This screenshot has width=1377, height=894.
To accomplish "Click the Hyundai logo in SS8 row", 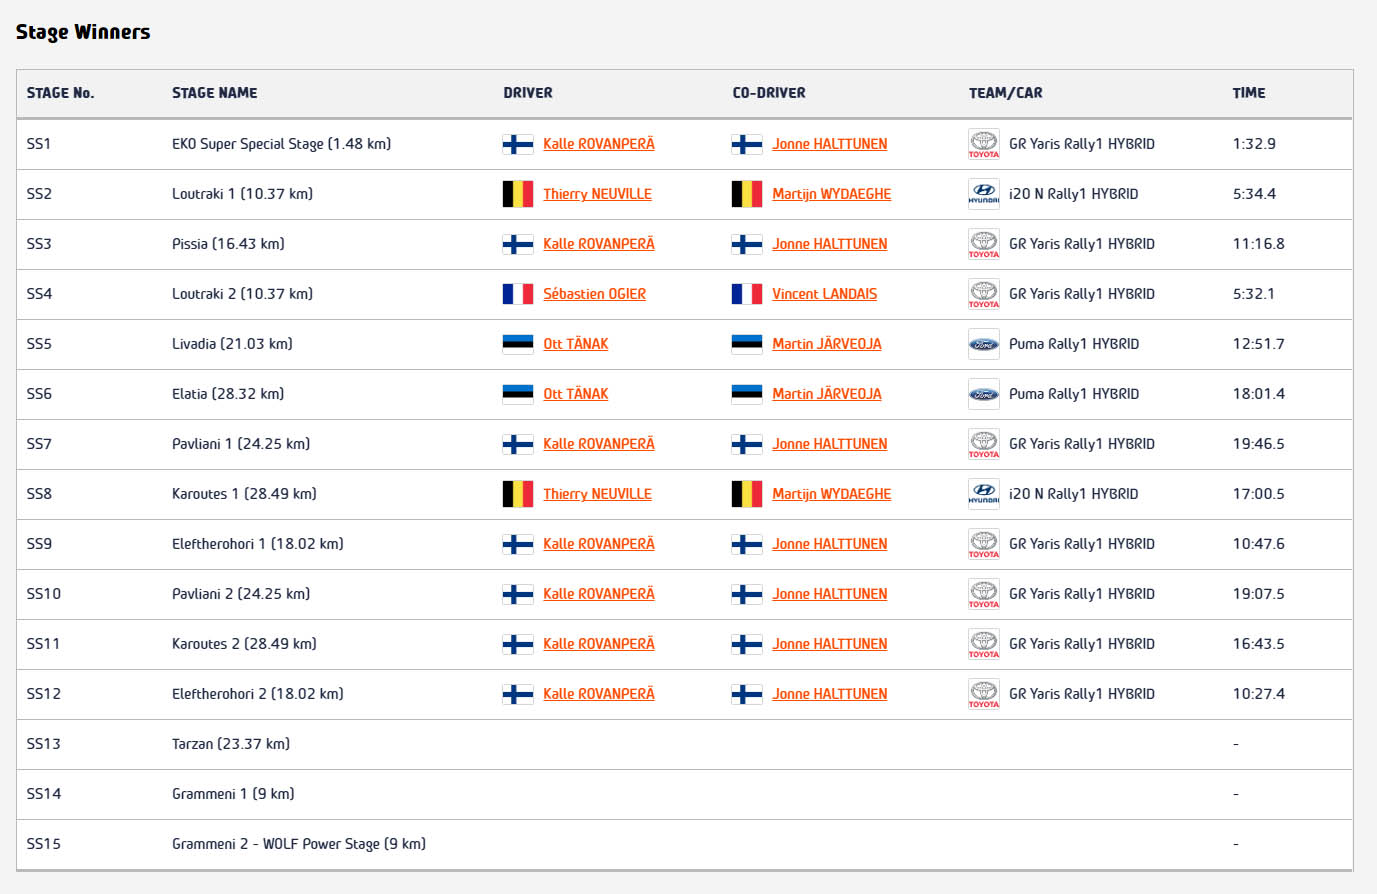I will point(984,494).
